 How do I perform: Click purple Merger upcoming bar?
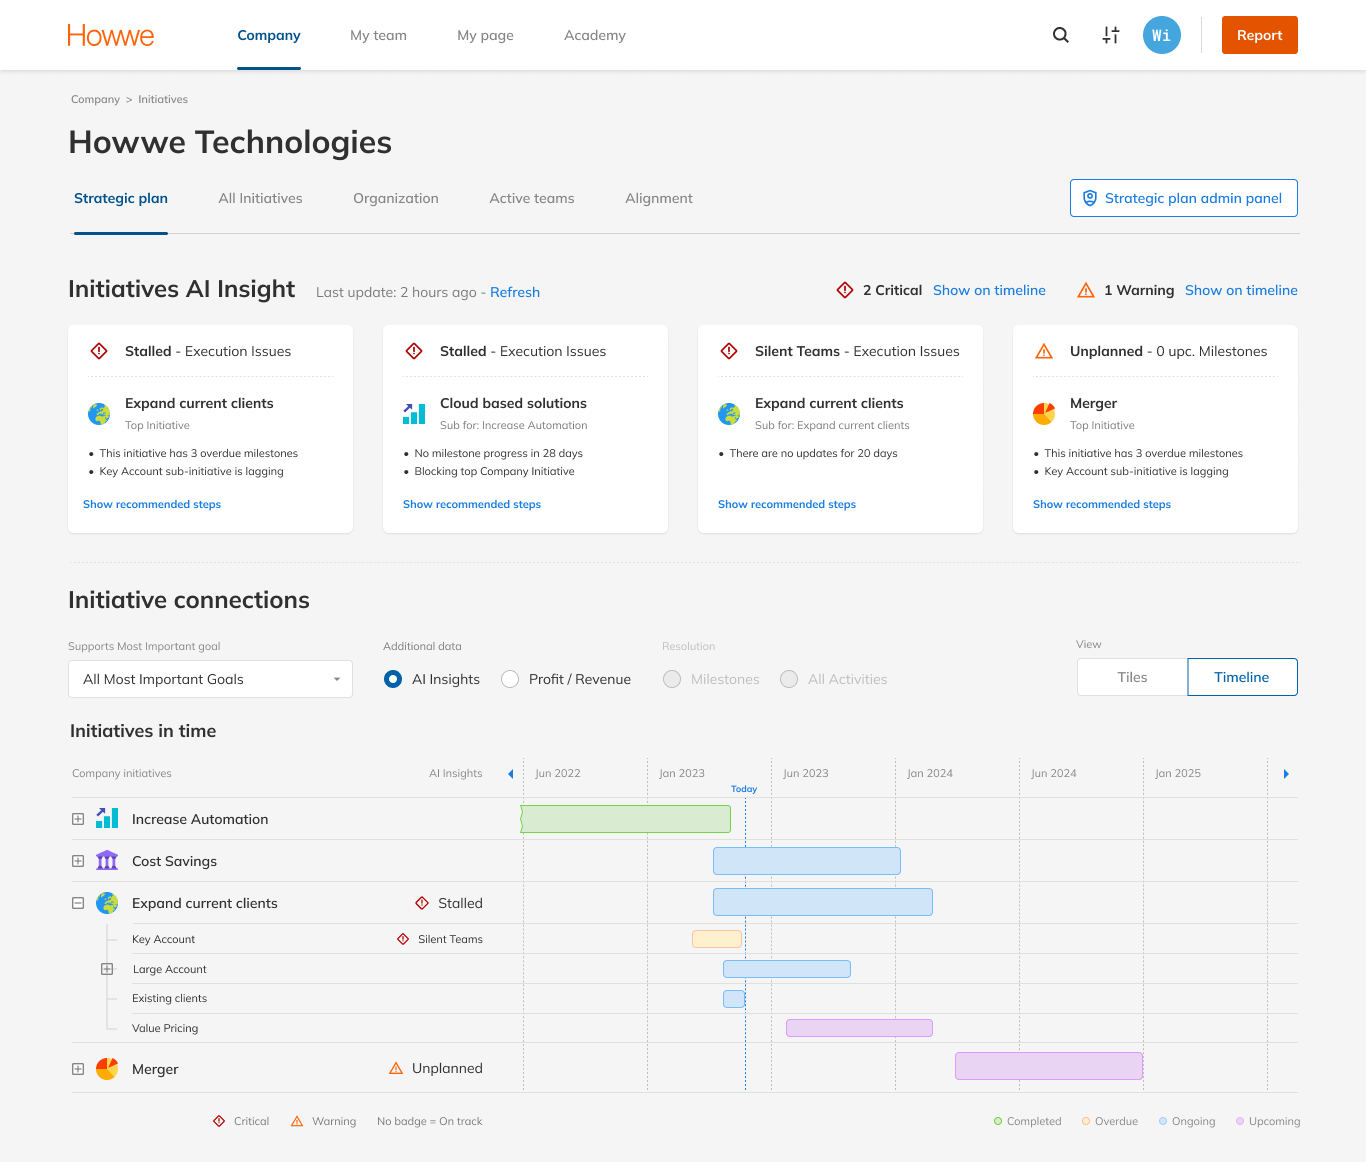click(x=1049, y=1066)
